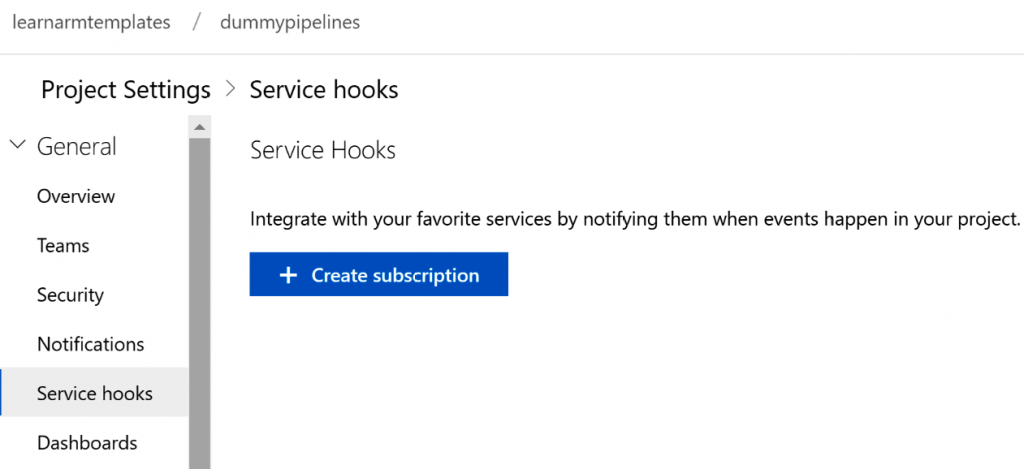Click the scrollbar up arrow in sidebar
The image size is (1024, 469).
click(199, 127)
